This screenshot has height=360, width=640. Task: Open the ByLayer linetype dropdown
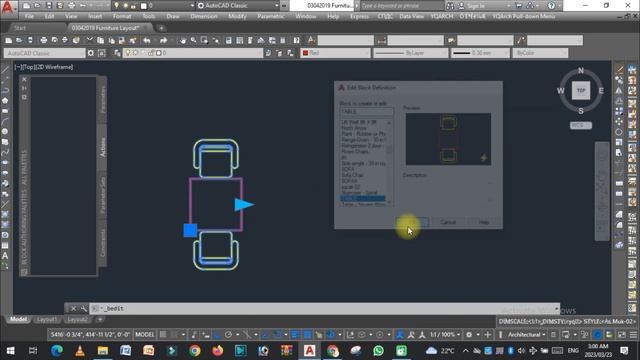pyautogui.click(x=410, y=53)
